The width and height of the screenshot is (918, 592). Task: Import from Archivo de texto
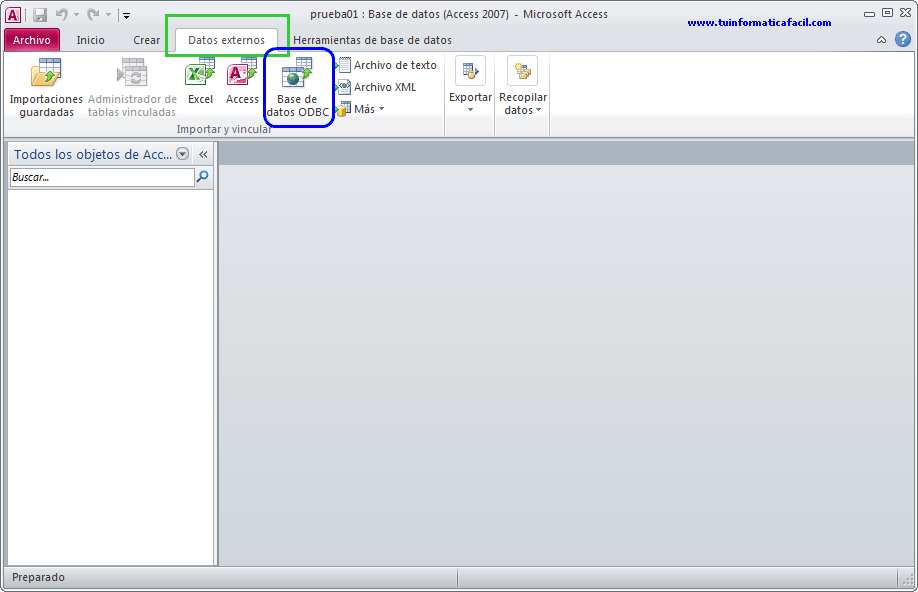pyautogui.click(x=387, y=65)
